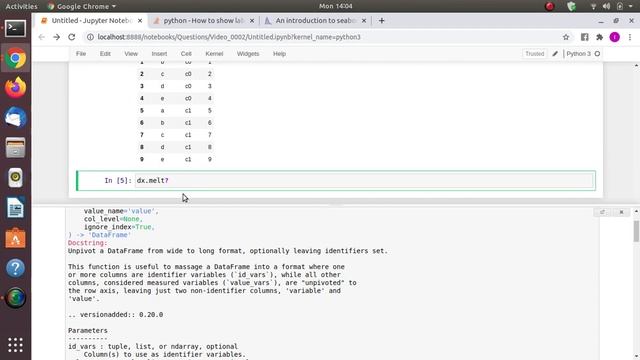The image size is (640, 360).
Task: Close the Untitled Jupyter Notebook tab
Action: point(140,20)
